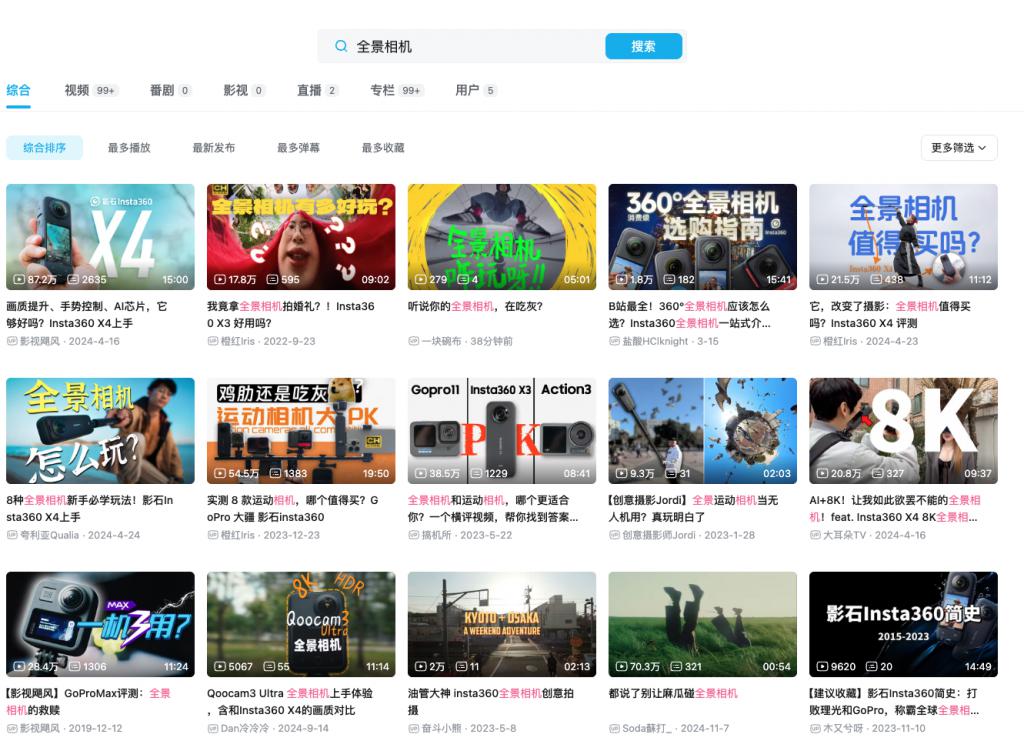Open the Insta360 X4 video thumbnail
Image resolution: width=1024 pixels, height=741 pixels.
click(x=101, y=237)
